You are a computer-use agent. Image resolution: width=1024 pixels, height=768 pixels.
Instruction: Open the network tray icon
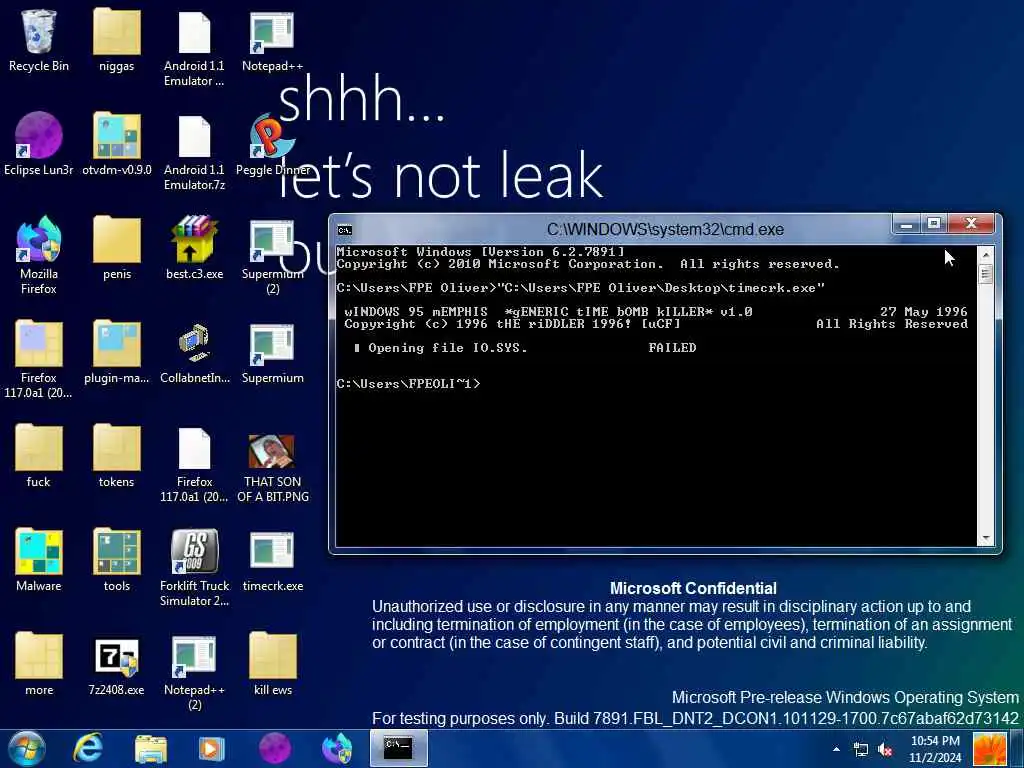[861, 750]
